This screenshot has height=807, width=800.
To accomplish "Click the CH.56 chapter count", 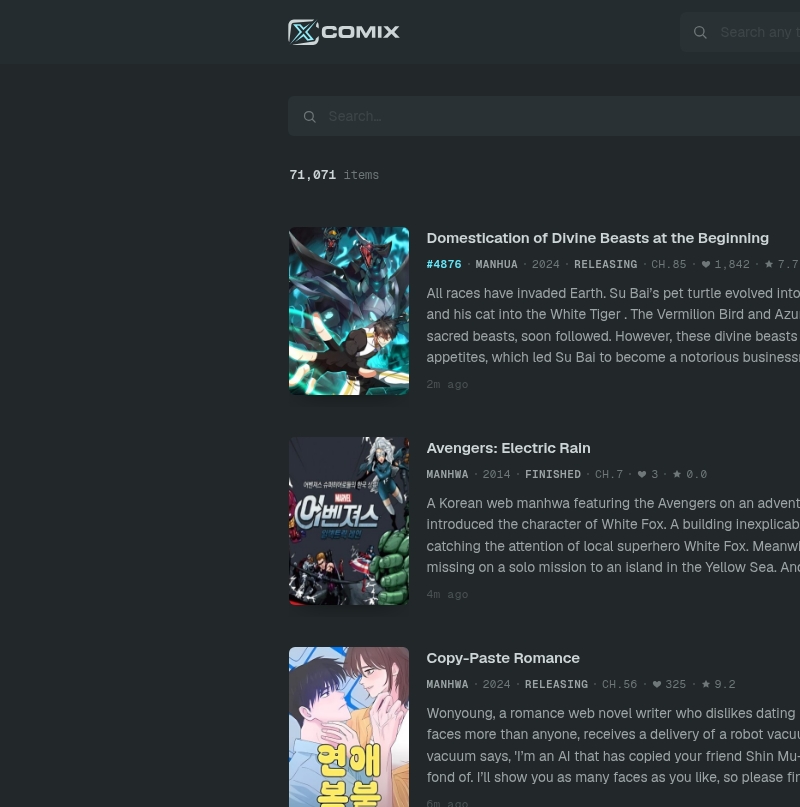I will pyautogui.click(x=619, y=685).
